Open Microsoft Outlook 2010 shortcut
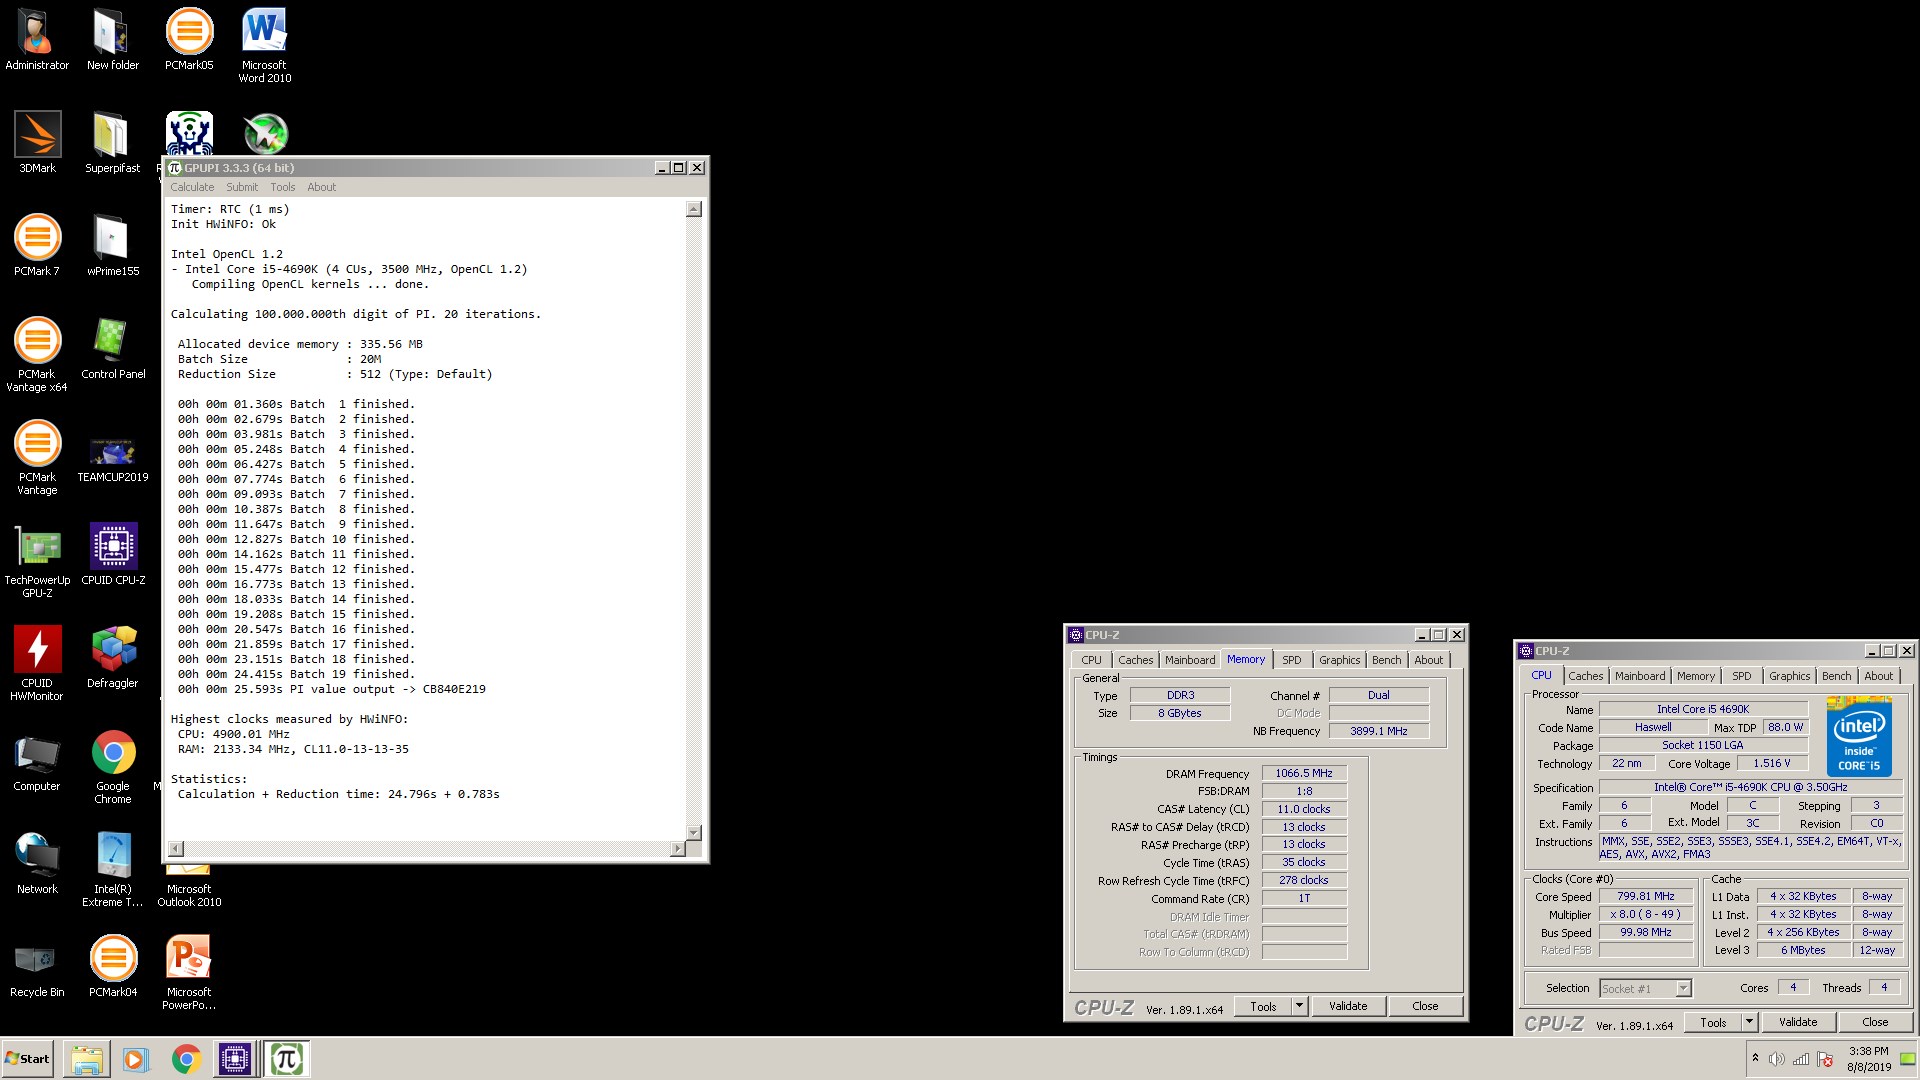 [189, 885]
